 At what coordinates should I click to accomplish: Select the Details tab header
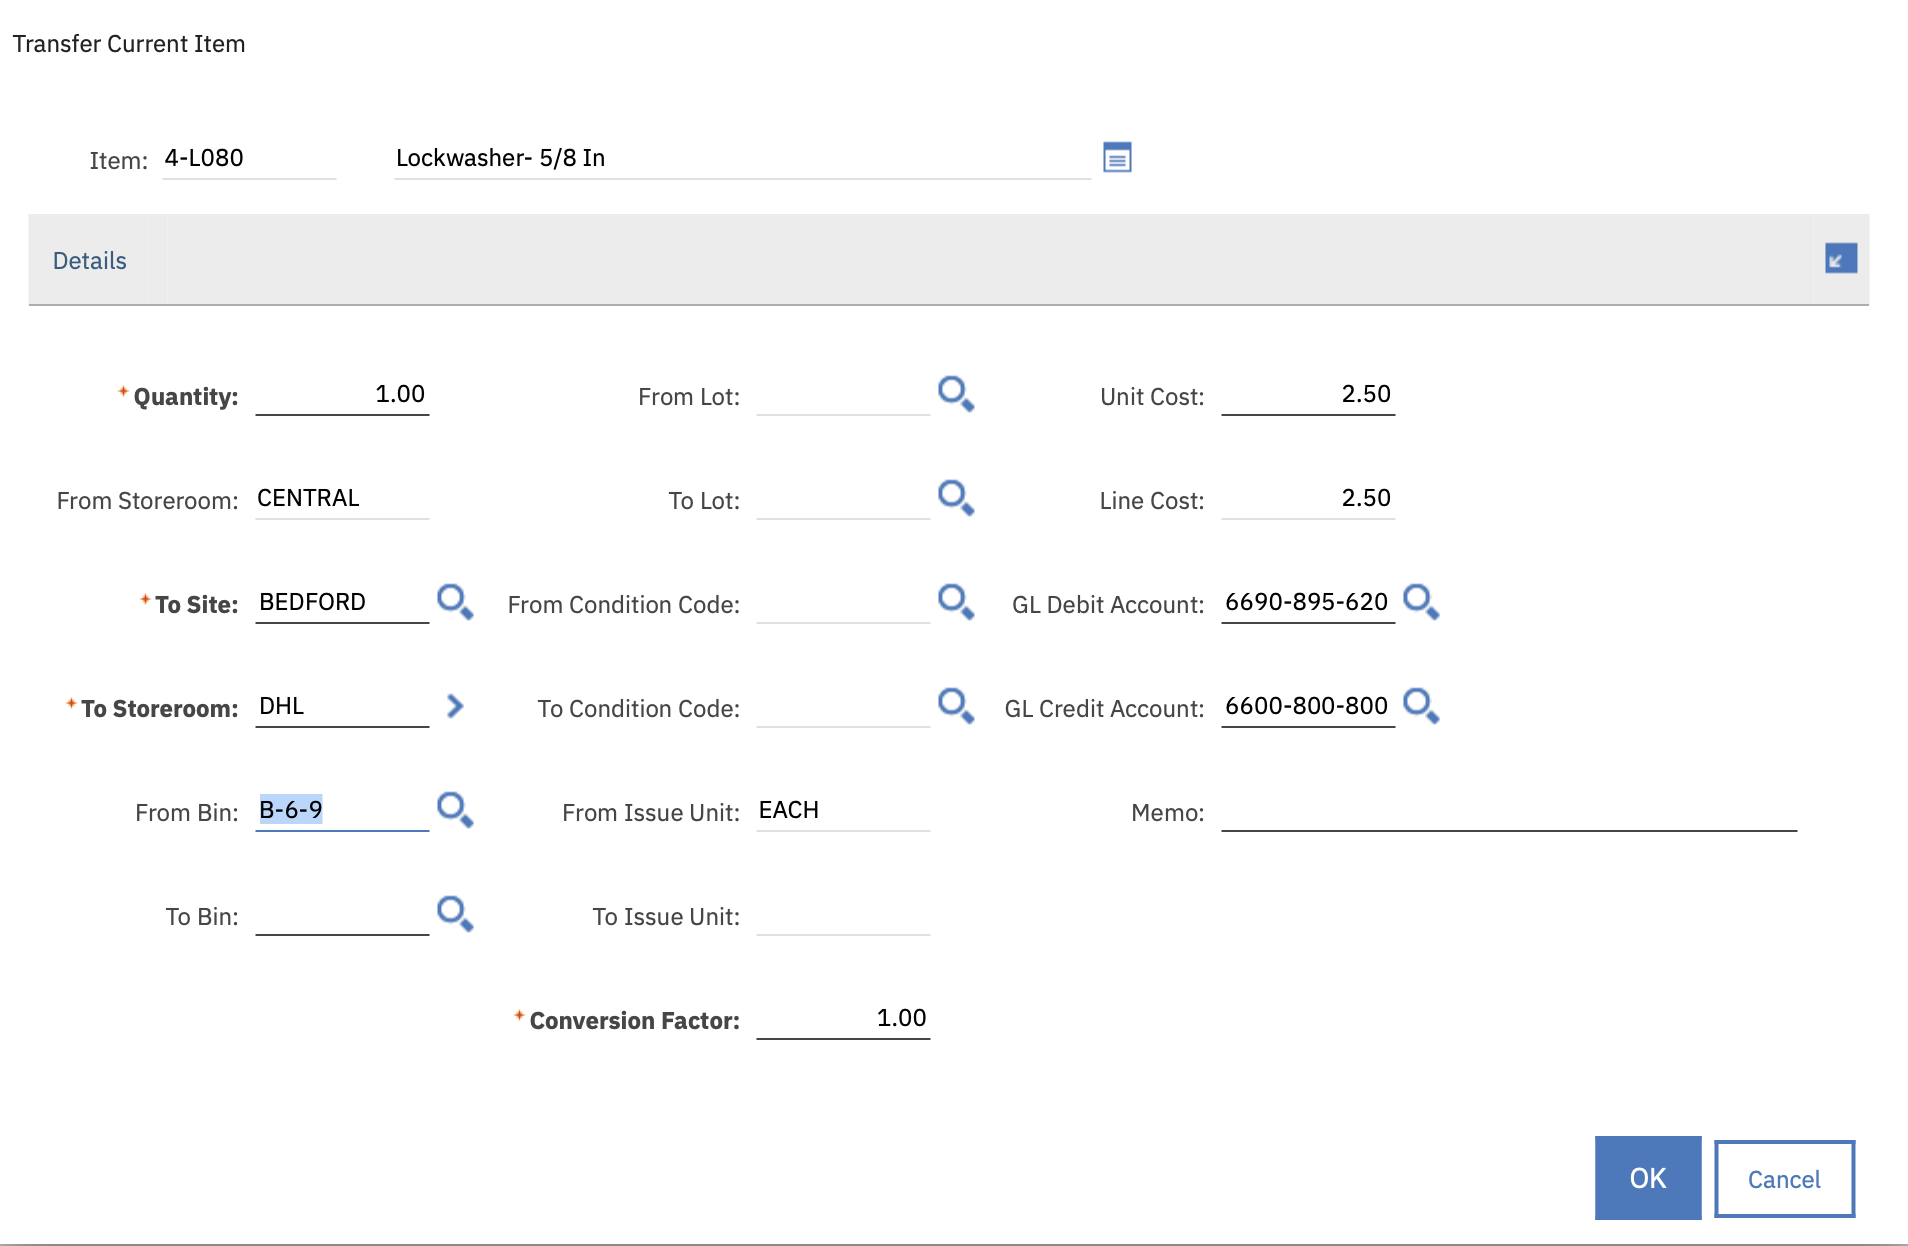(90, 261)
